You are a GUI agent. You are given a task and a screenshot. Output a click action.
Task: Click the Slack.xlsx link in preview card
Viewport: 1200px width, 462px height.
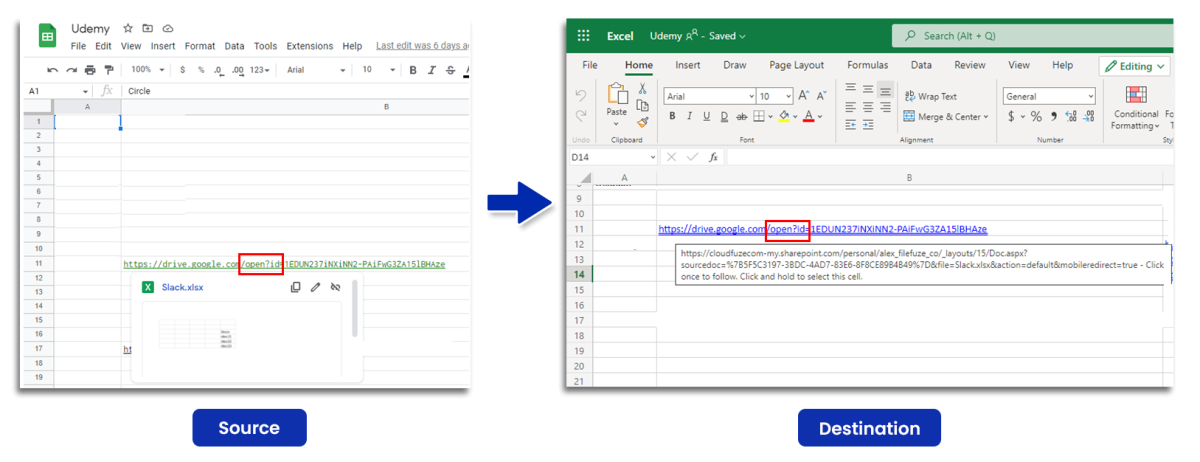pyautogui.click(x=181, y=287)
